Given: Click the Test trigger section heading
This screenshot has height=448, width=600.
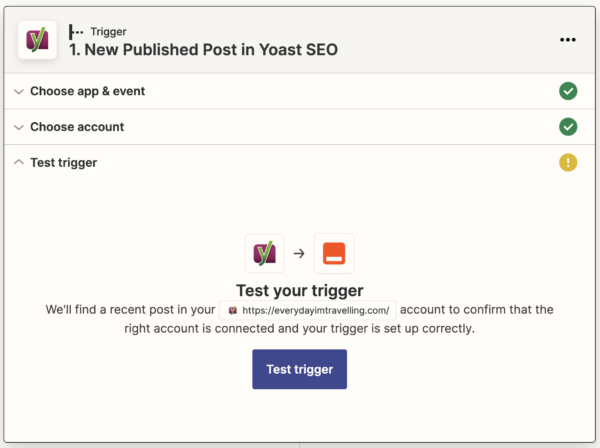Looking at the screenshot, I should [x=64, y=163].
